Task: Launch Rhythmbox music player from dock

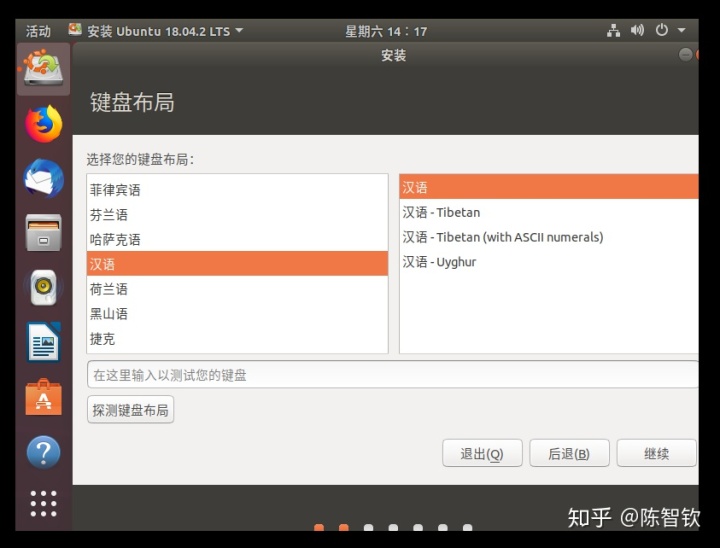Action: point(43,288)
